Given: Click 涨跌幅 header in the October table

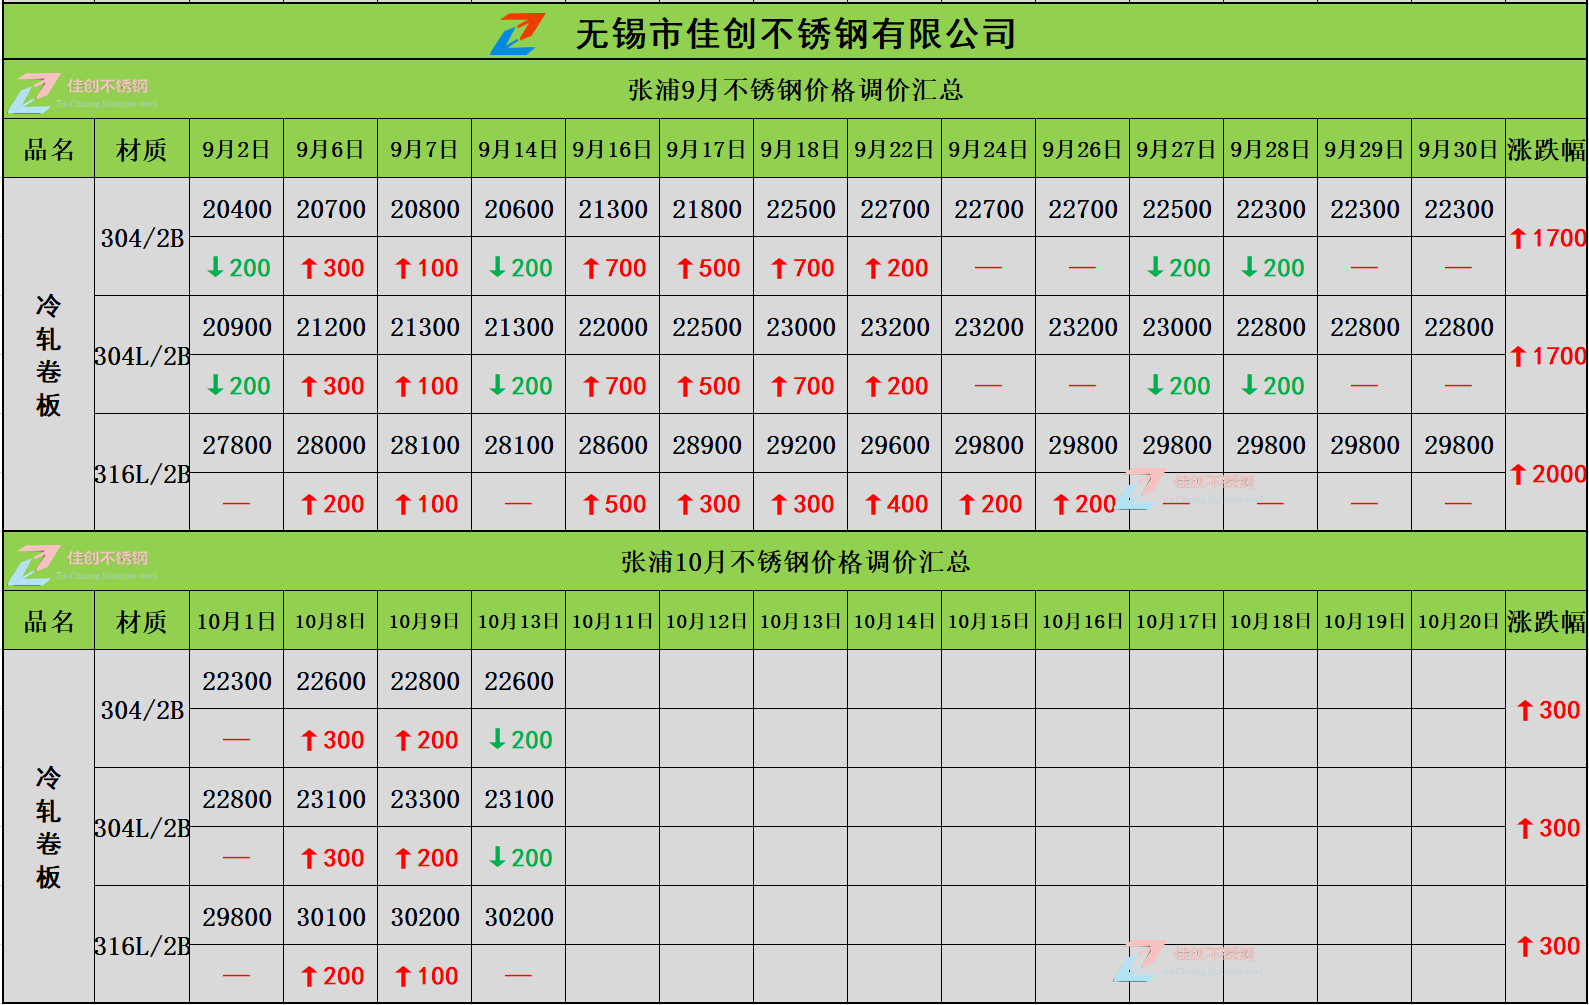Looking at the screenshot, I should 1547,621.
